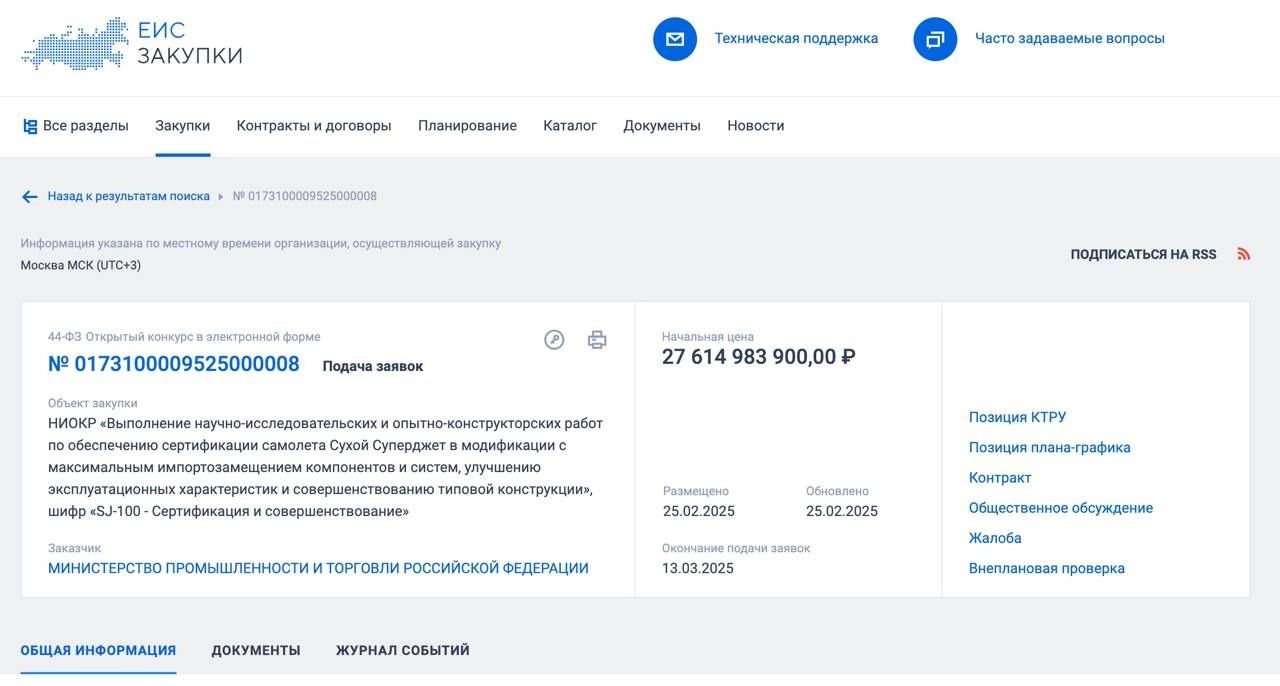Screen dimensions: 1280x686
Task: Open the Жалоба link
Action: pyautogui.click(x=995, y=538)
